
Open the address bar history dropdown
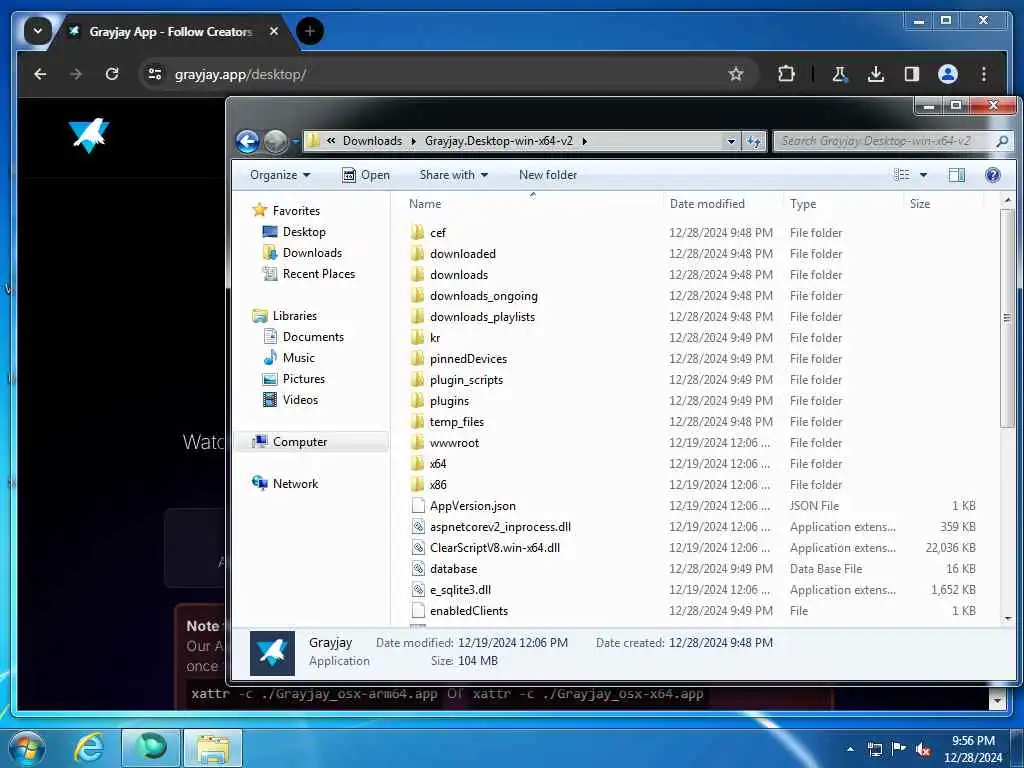(731, 141)
